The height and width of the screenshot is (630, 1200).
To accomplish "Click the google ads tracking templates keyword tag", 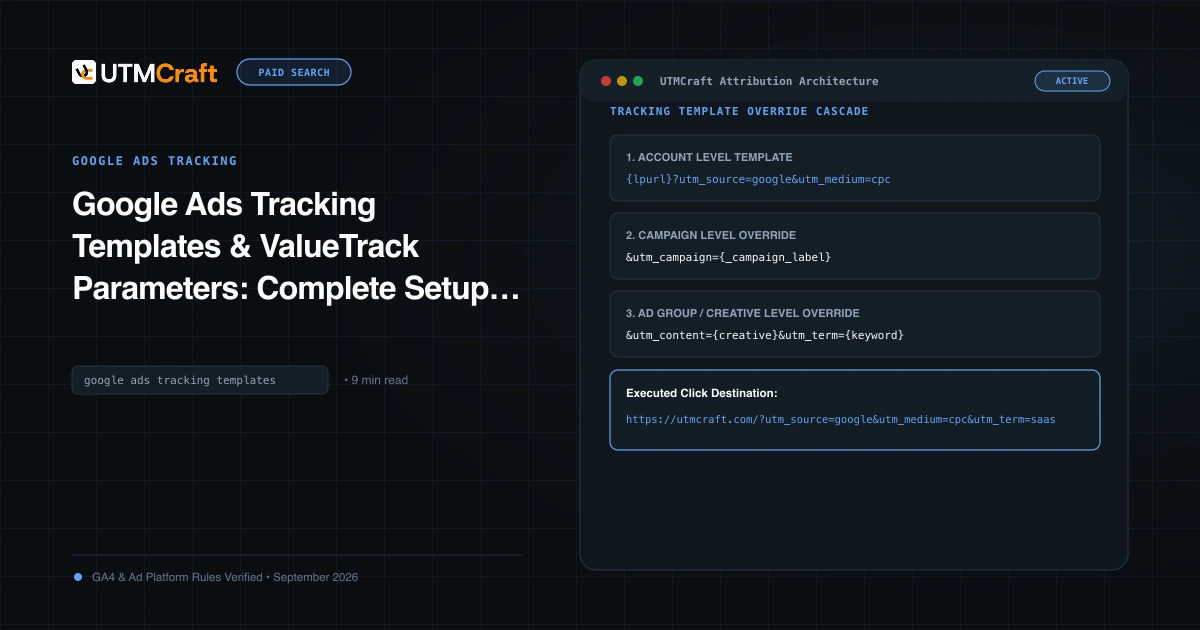I will click(x=200, y=380).
